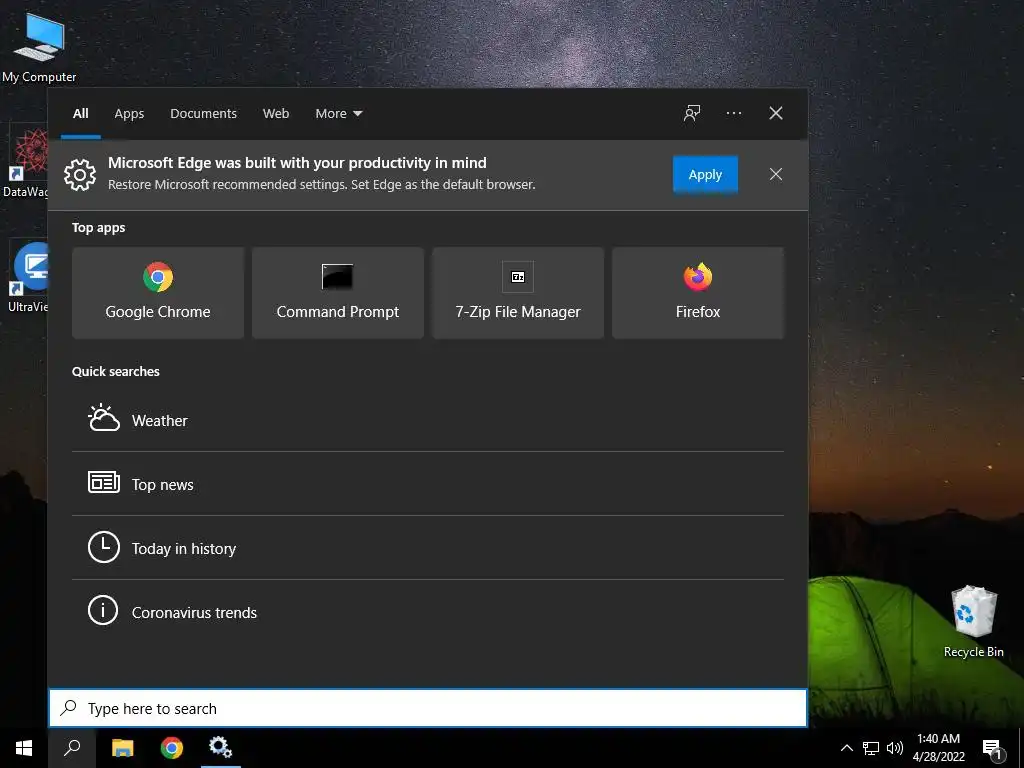This screenshot has height=768, width=1024.
Task: Click the feedback icon in search panel
Action: [692, 113]
